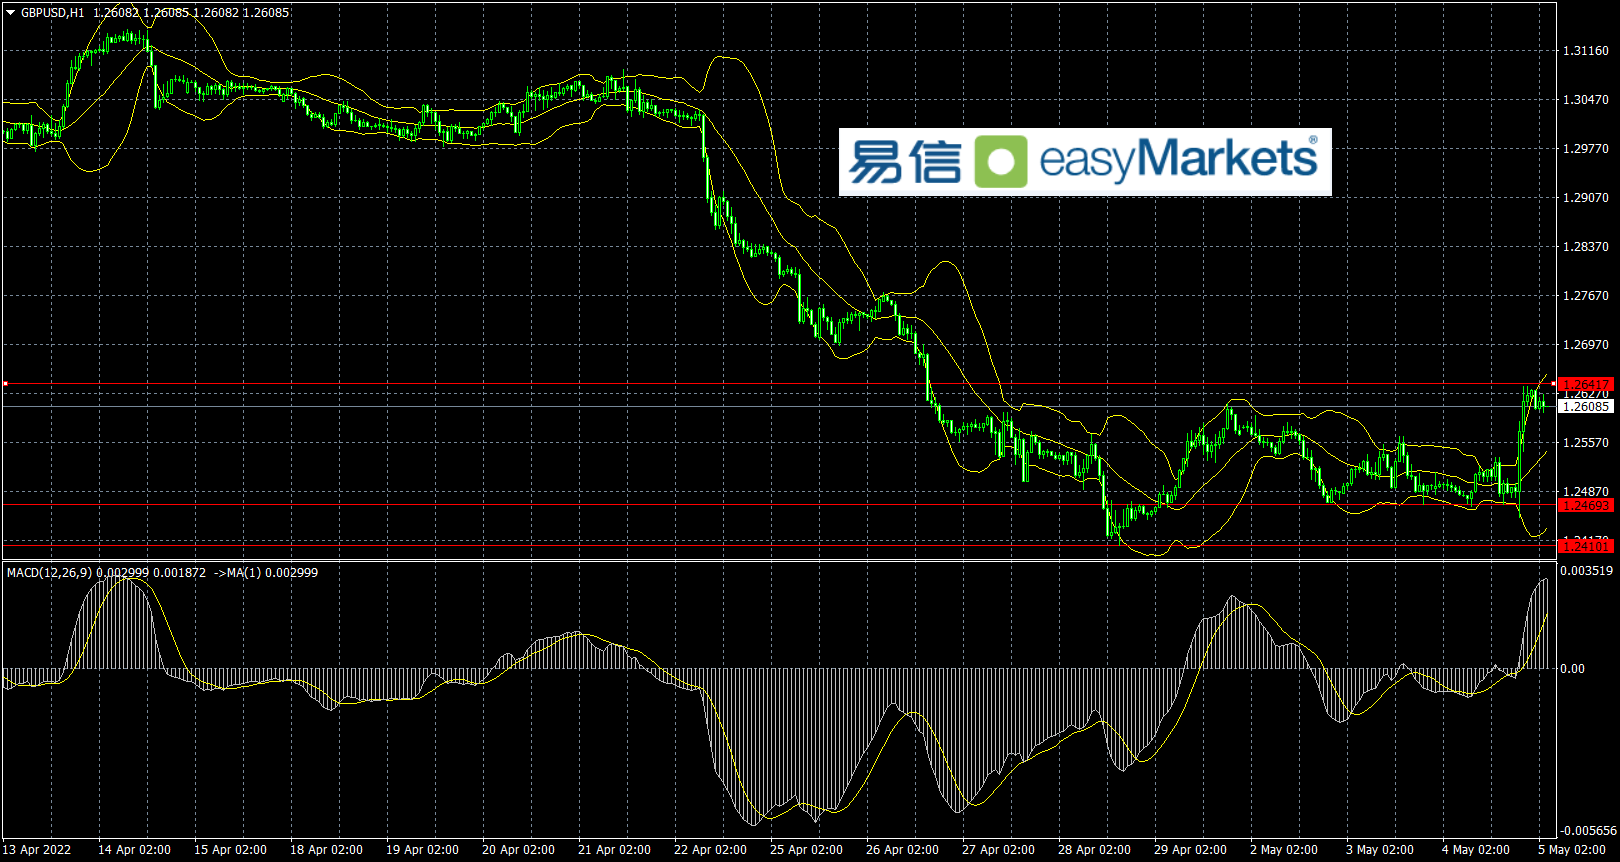Click the 1.24870 price axis label
Image resolution: width=1620 pixels, height=862 pixels.
1586,492
